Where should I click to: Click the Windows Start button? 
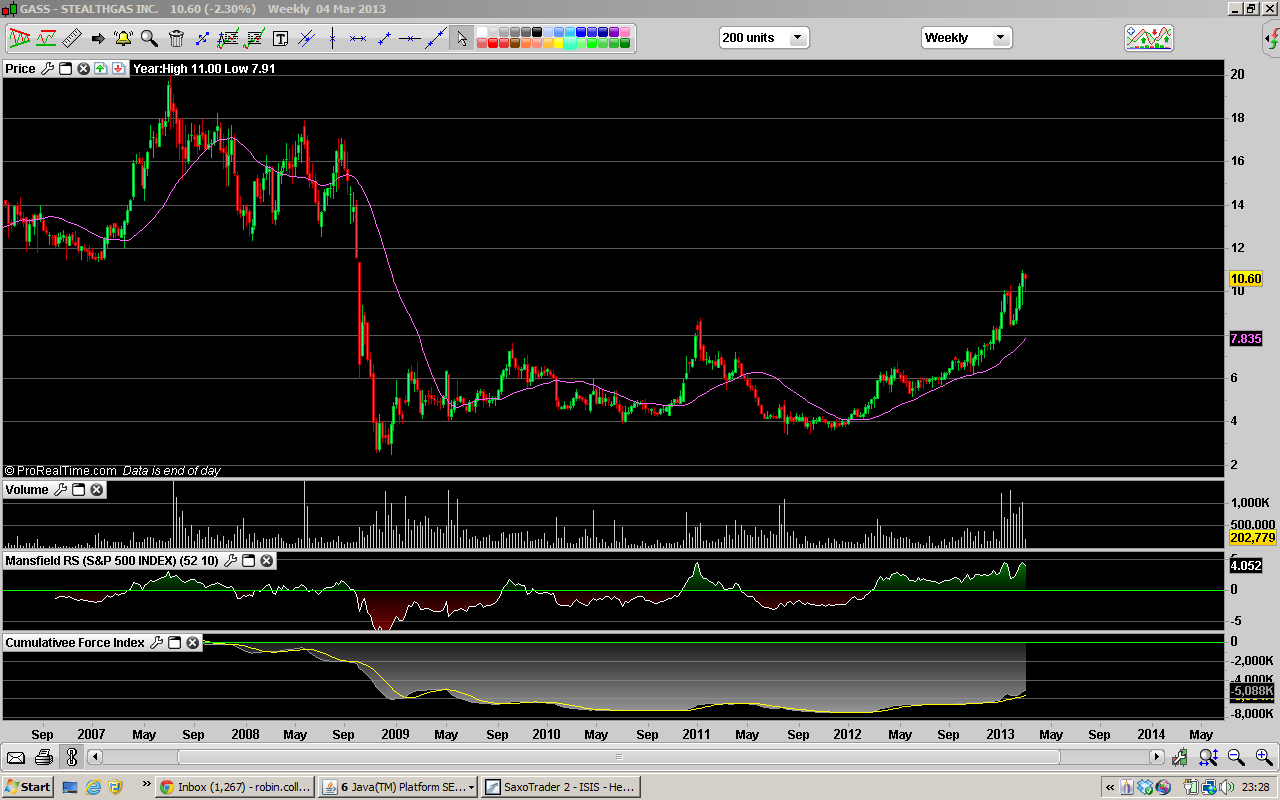point(27,787)
